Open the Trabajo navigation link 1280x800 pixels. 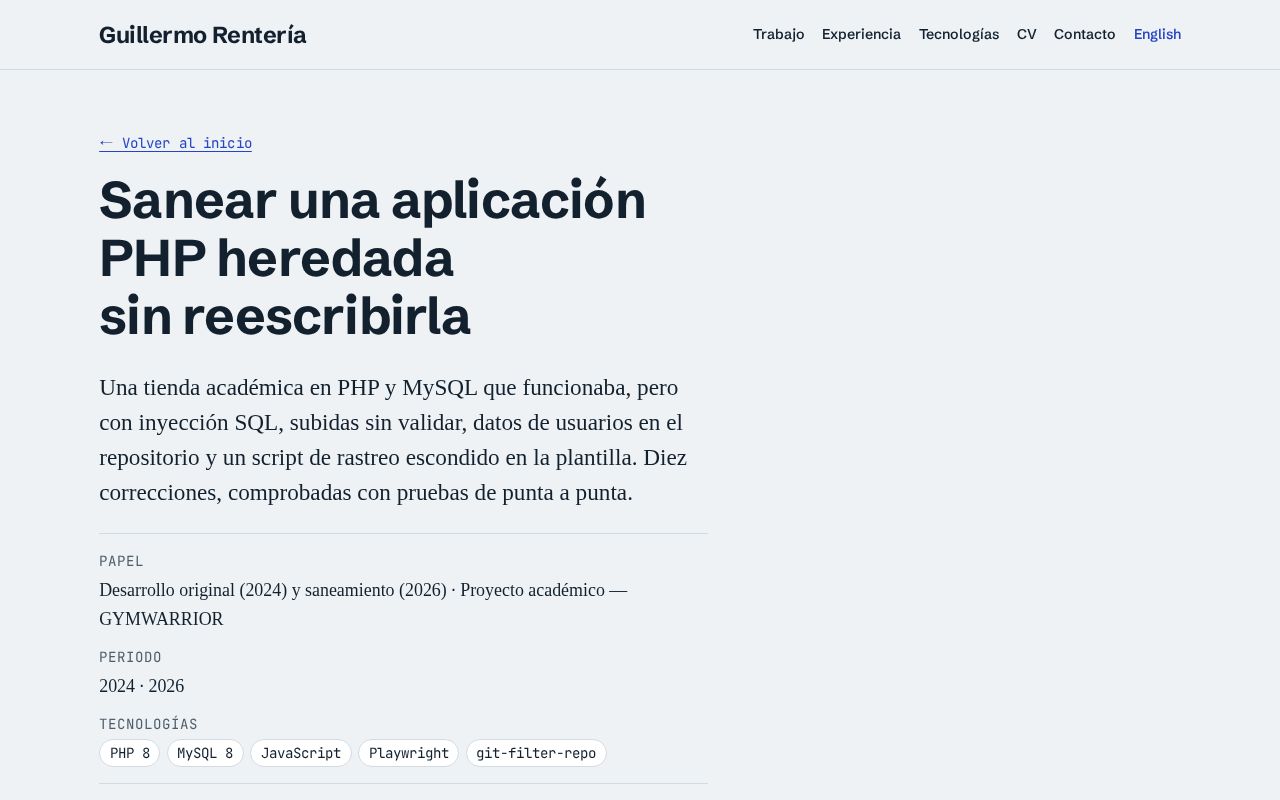tap(778, 34)
